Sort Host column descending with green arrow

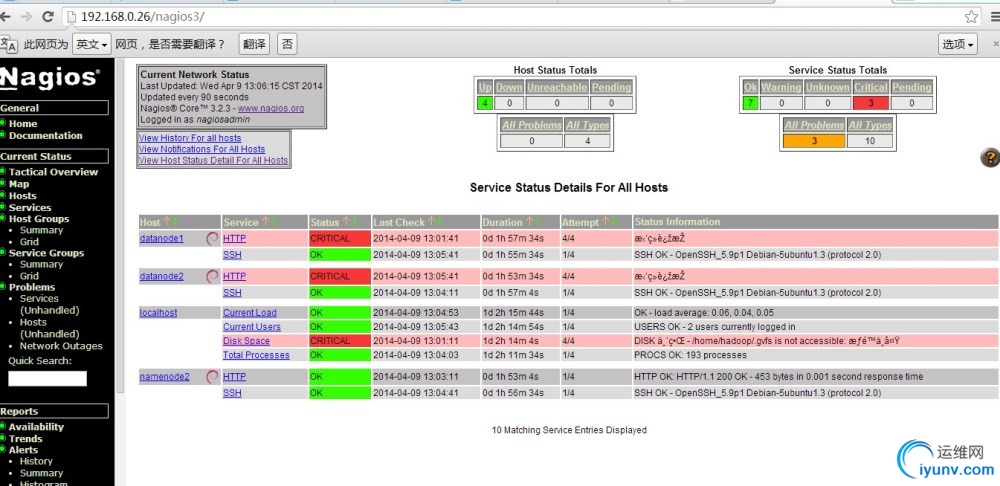coord(175,221)
